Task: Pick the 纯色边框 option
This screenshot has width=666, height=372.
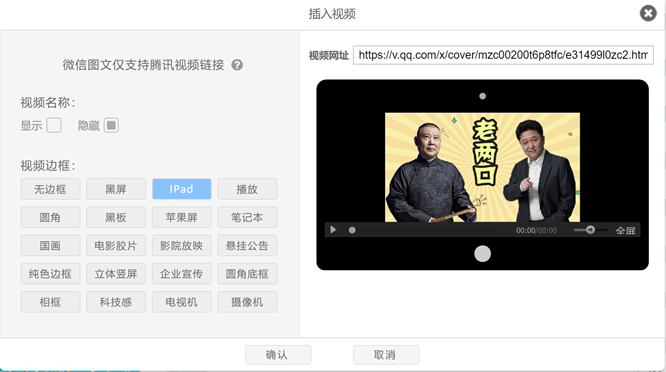Action: coord(50,274)
